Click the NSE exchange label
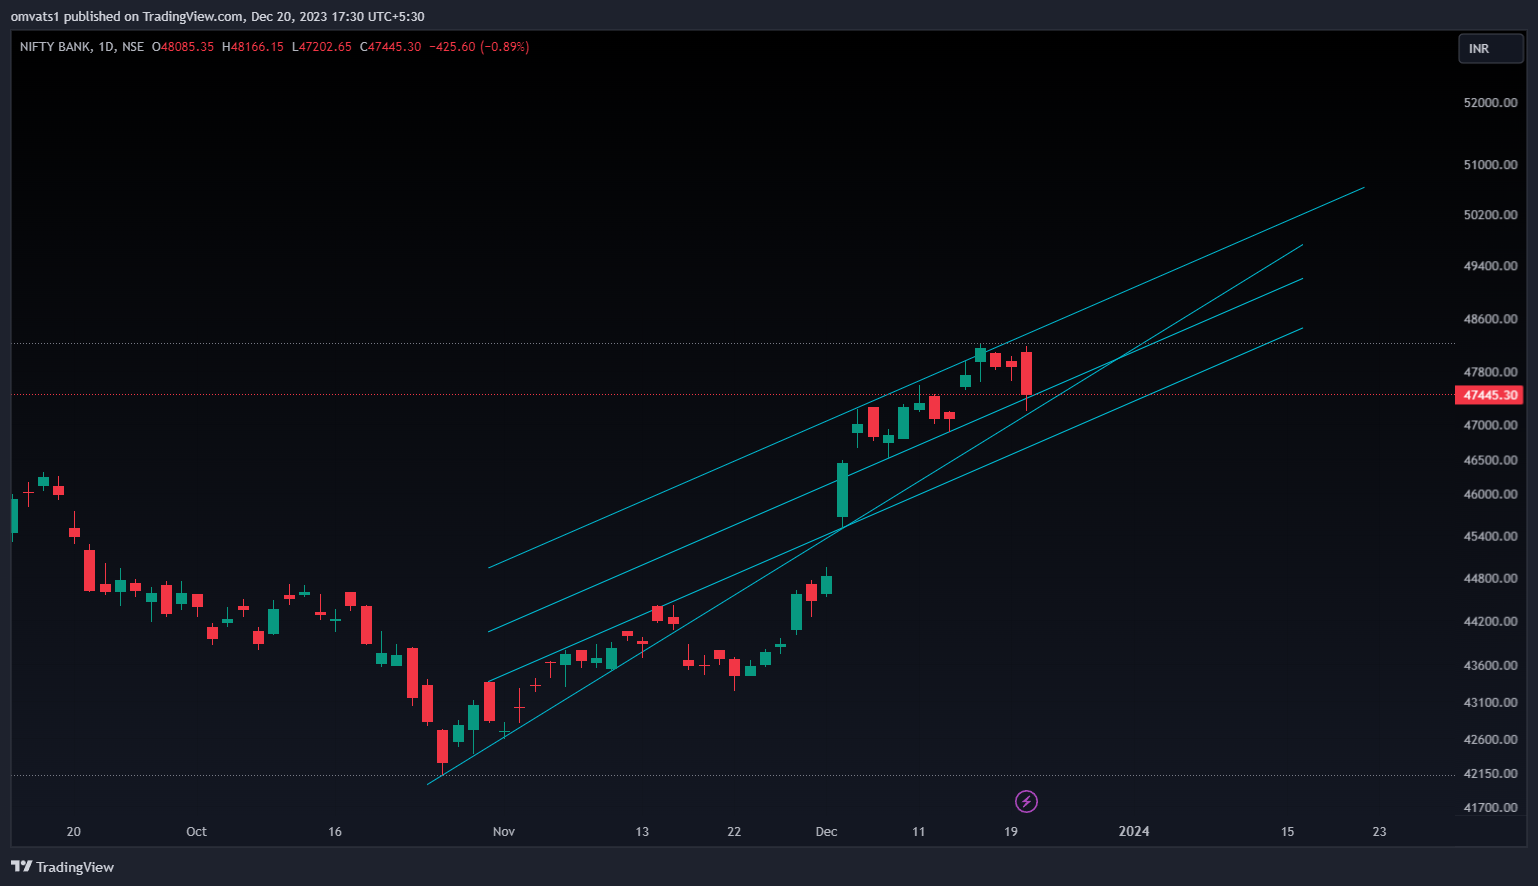This screenshot has width=1538, height=886. (x=133, y=47)
